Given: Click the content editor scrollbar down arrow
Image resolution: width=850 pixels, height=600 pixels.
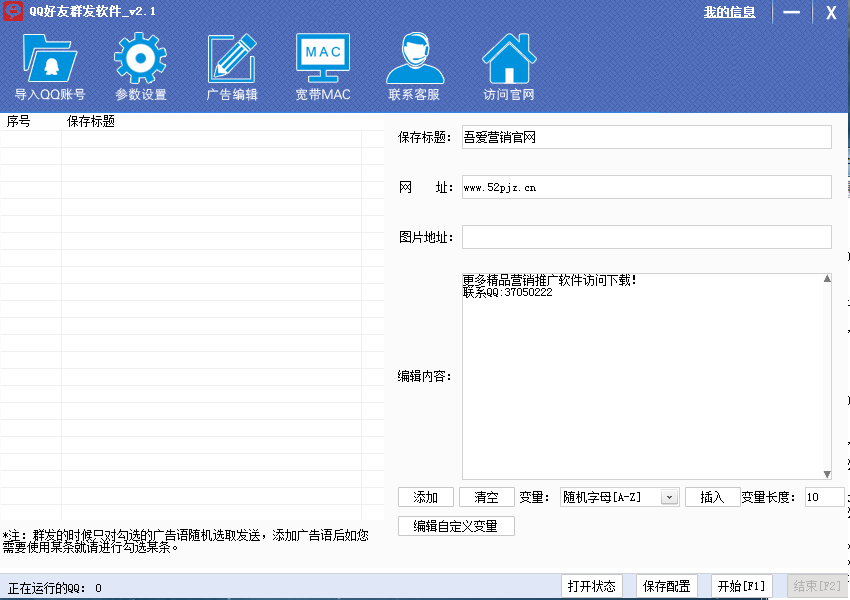Looking at the screenshot, I should click(827, 474).
